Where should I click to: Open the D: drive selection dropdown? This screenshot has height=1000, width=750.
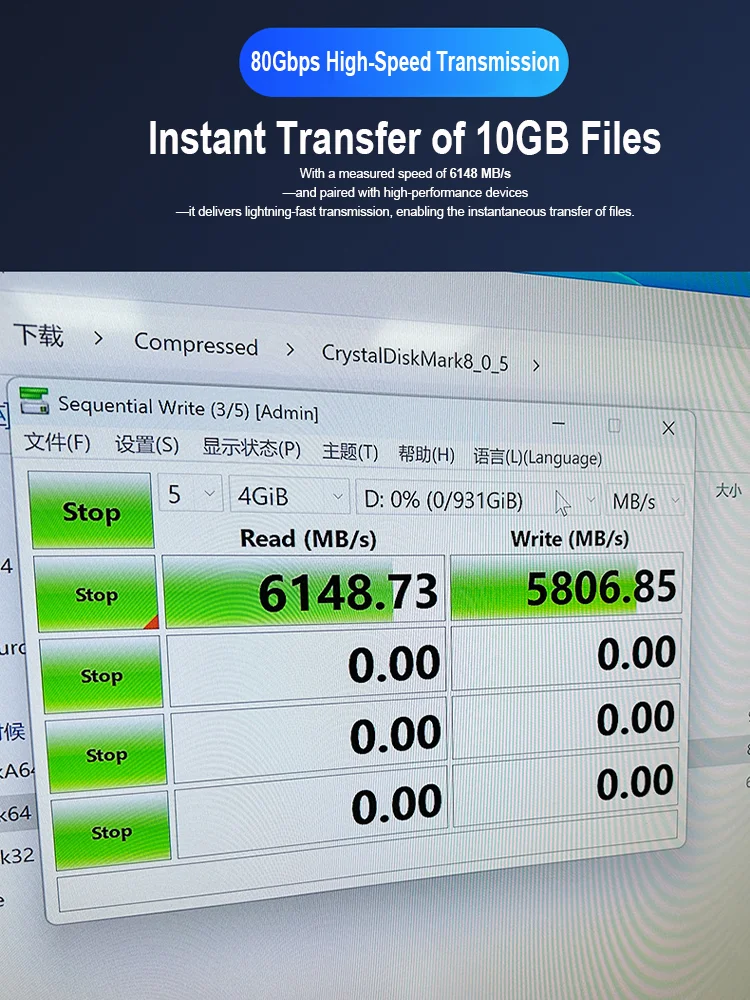tap(478, 500)
